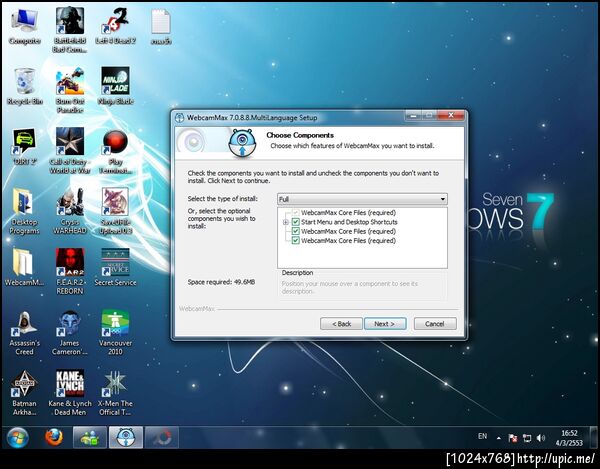The width and height of the screenshot is (600, 469).
Task: Open Firefox from the taskbar
Action: click(x=54, y=437)
